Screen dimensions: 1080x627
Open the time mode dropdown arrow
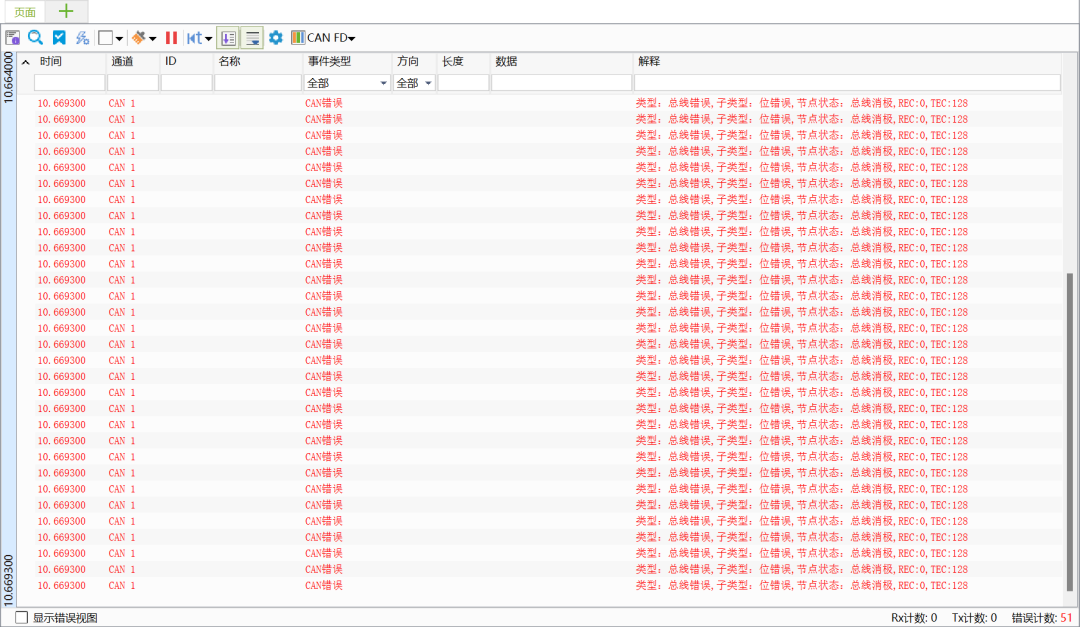209,39
